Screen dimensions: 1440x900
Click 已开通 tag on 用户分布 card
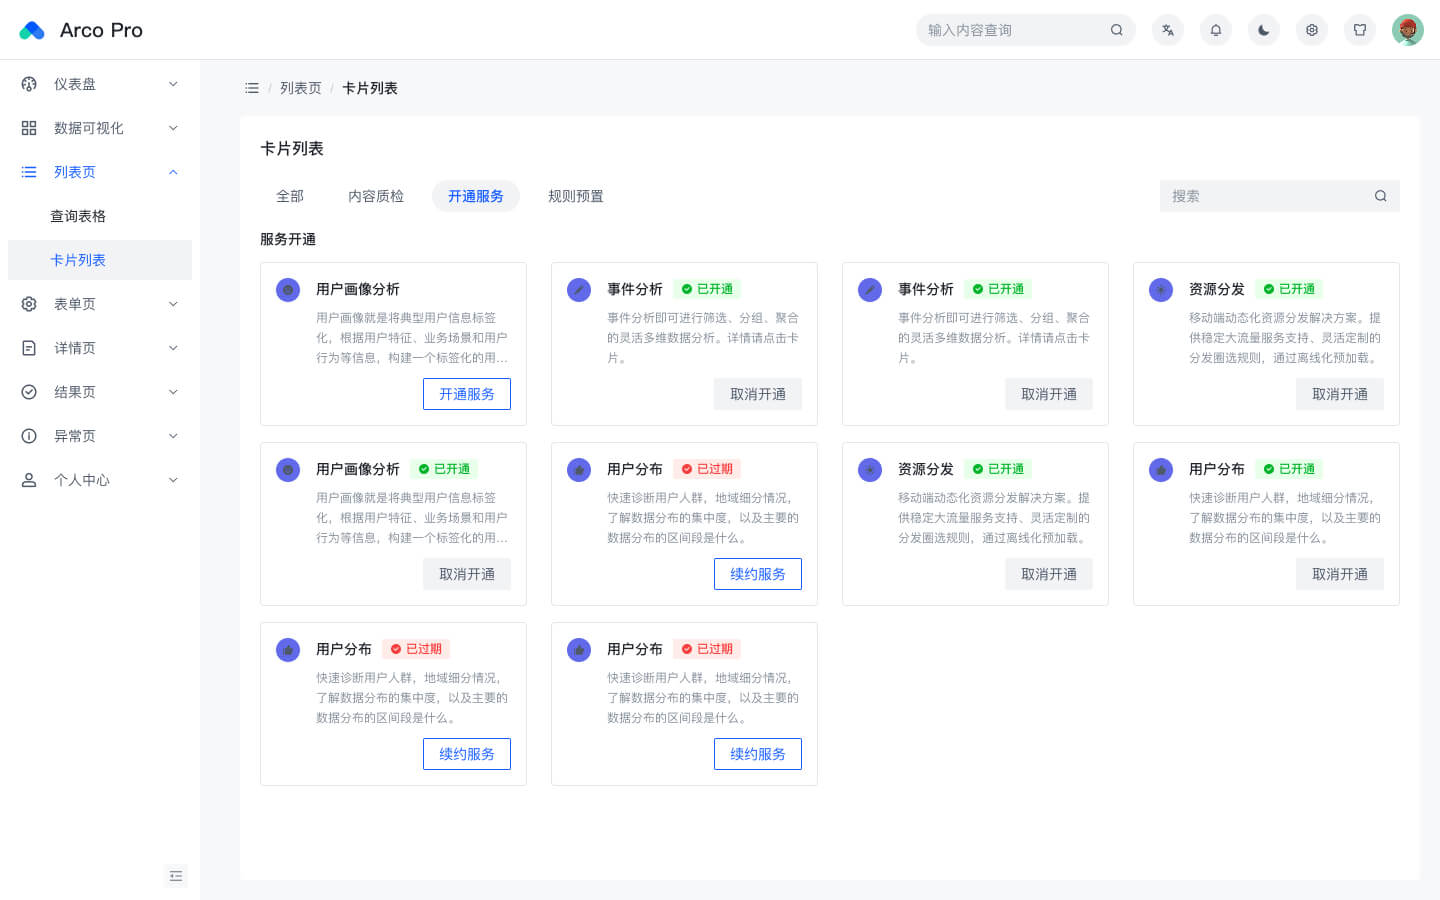pos(1289,469)
